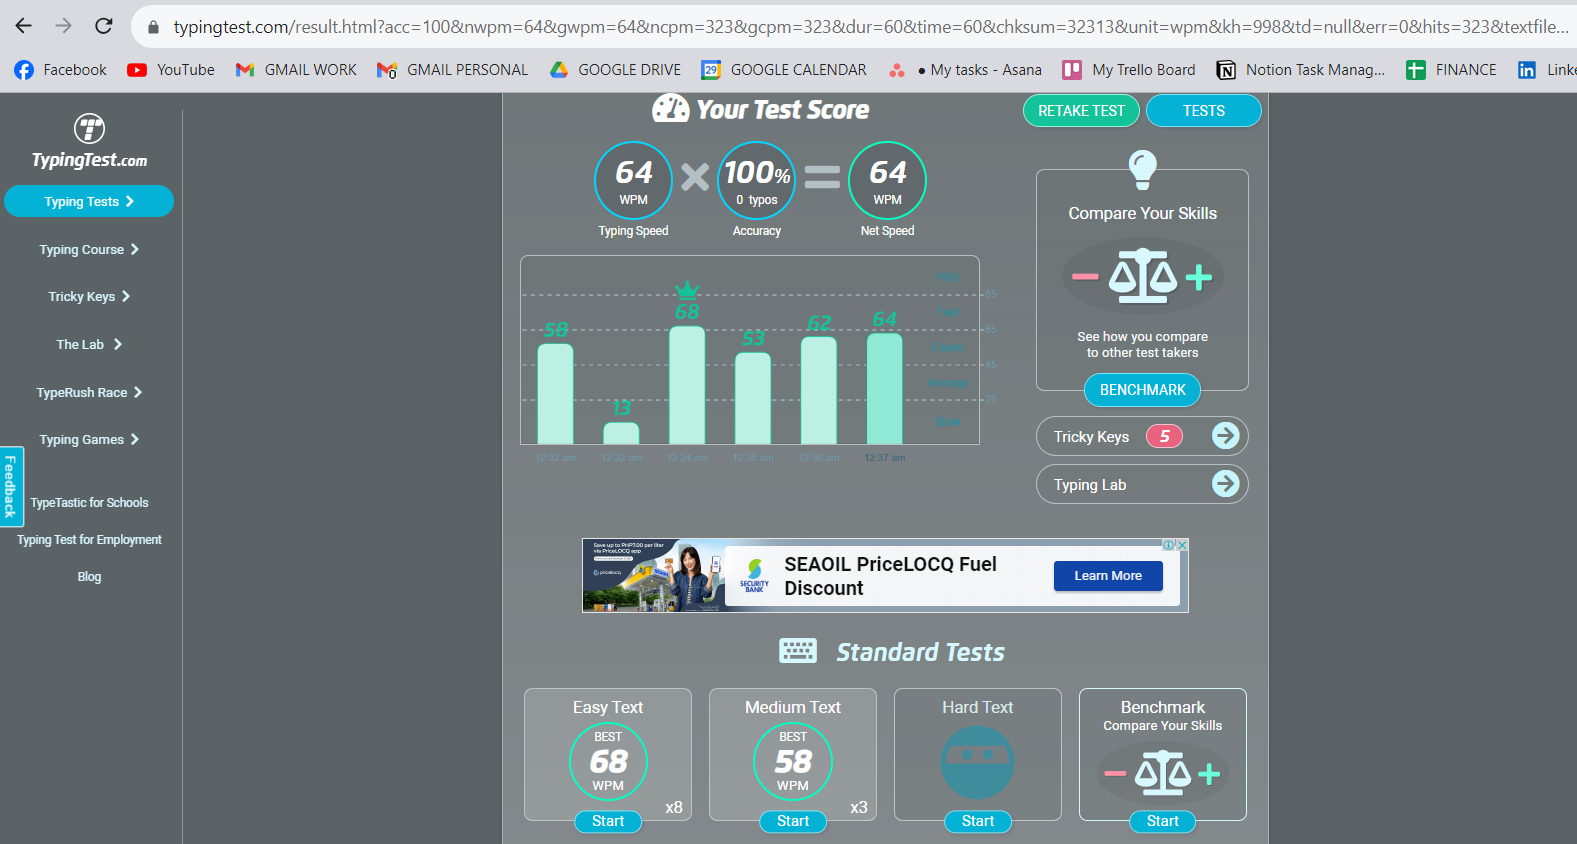Open the GOOGLE CALENDAR bookmark
1577x844 pixels.
784,70
